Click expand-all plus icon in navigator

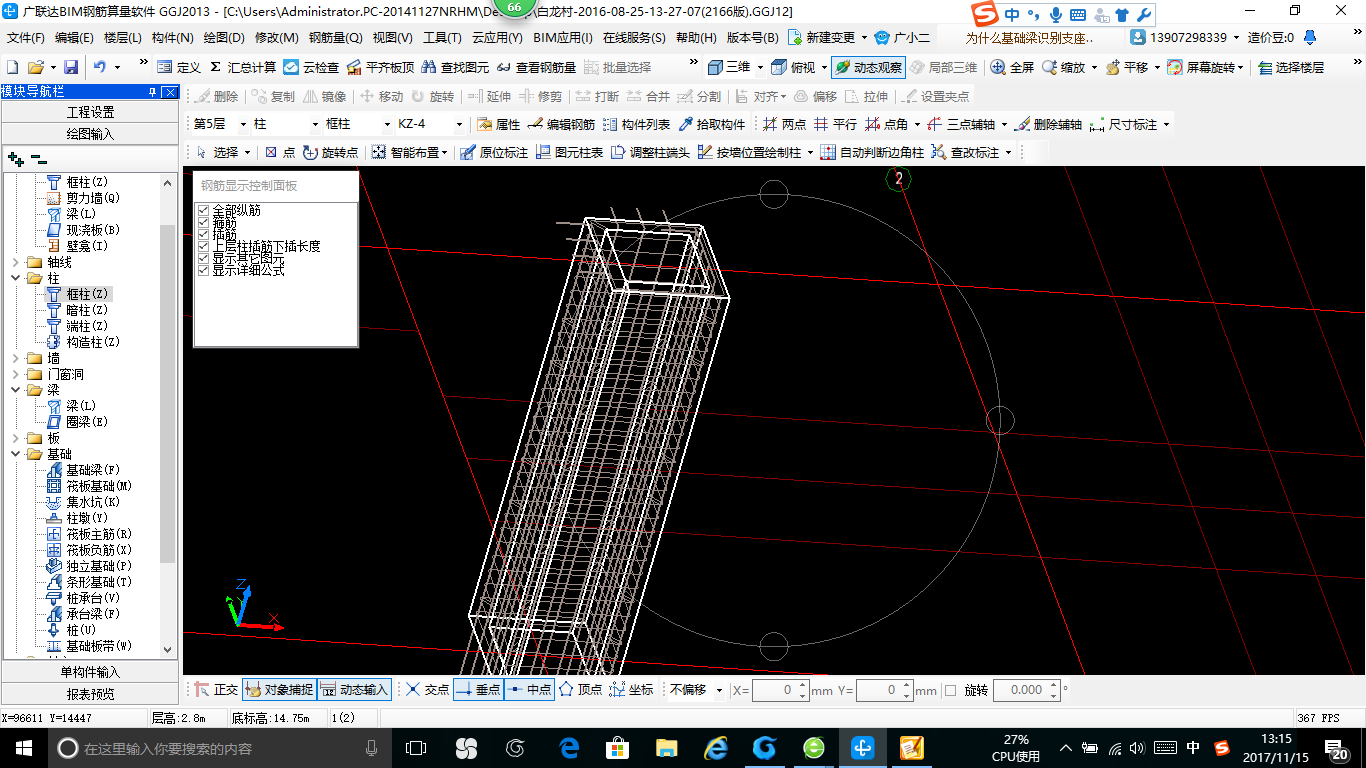[16, 158]
